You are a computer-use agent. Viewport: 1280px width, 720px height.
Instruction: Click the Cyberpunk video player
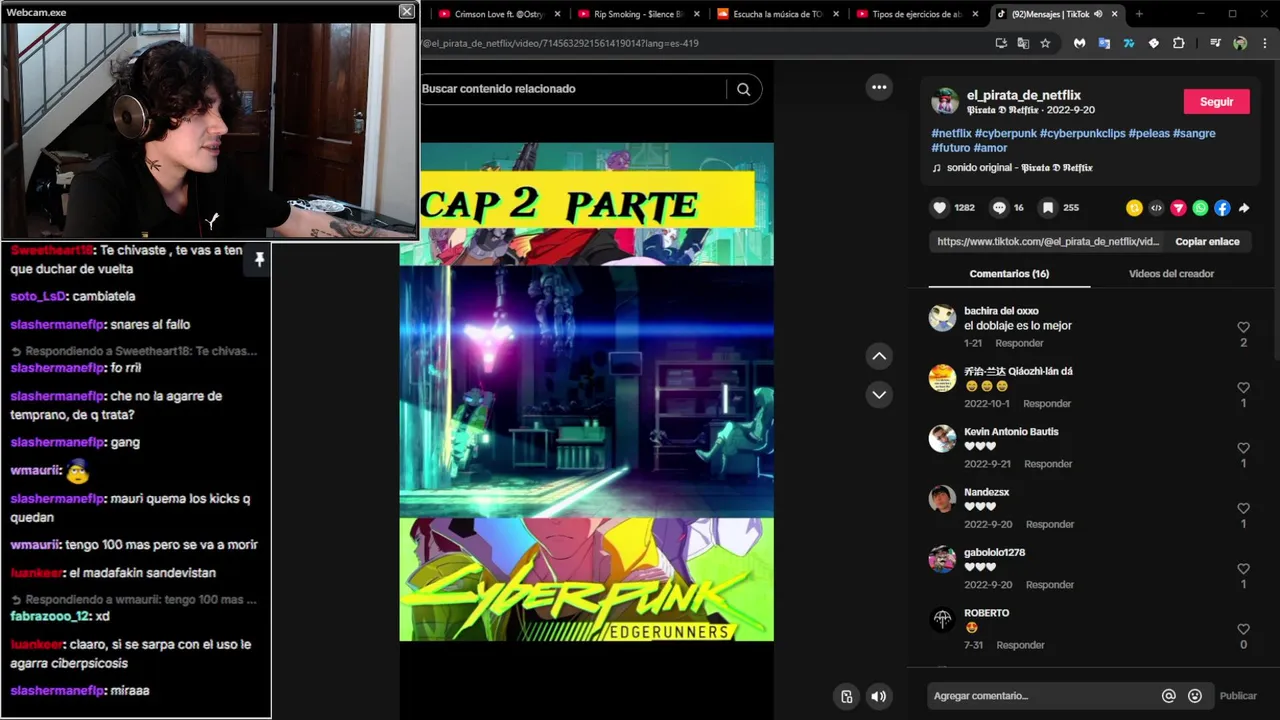click(x=586, y=392)
